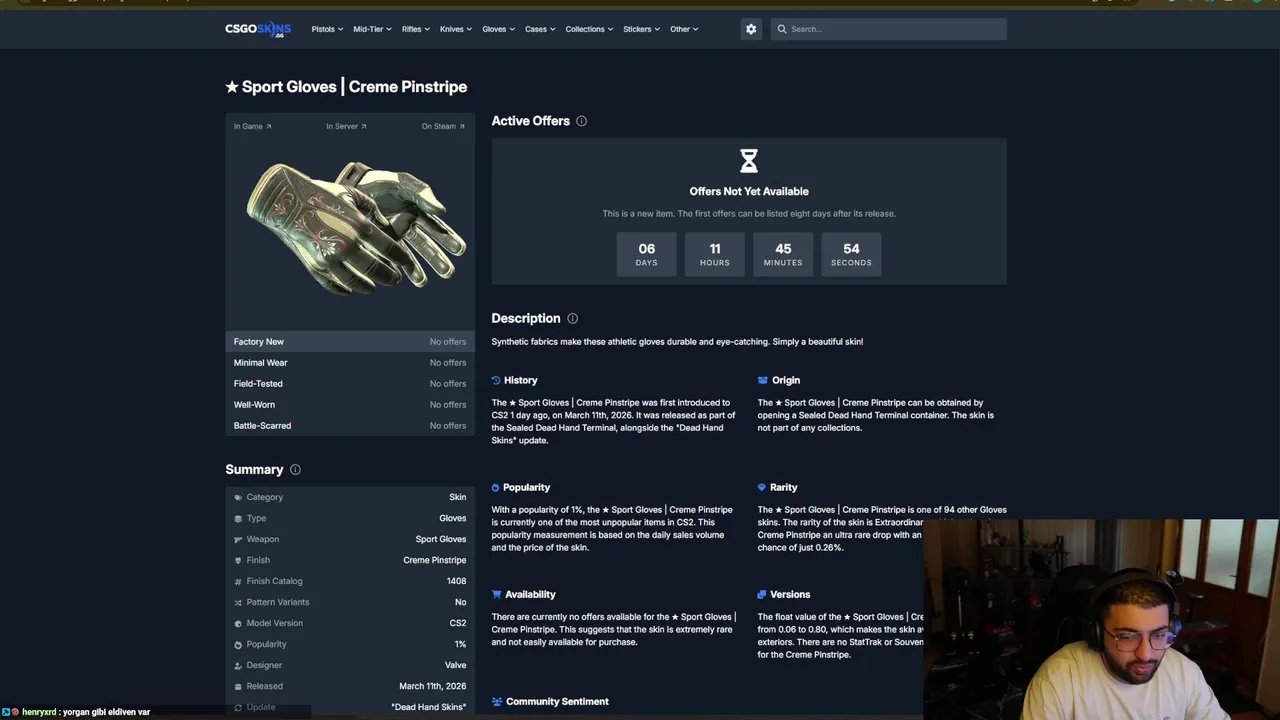The height and width of the screenshot is (720, 1280).
Task: Click the Community Sentiment heading
Action: tap(557, 701)
